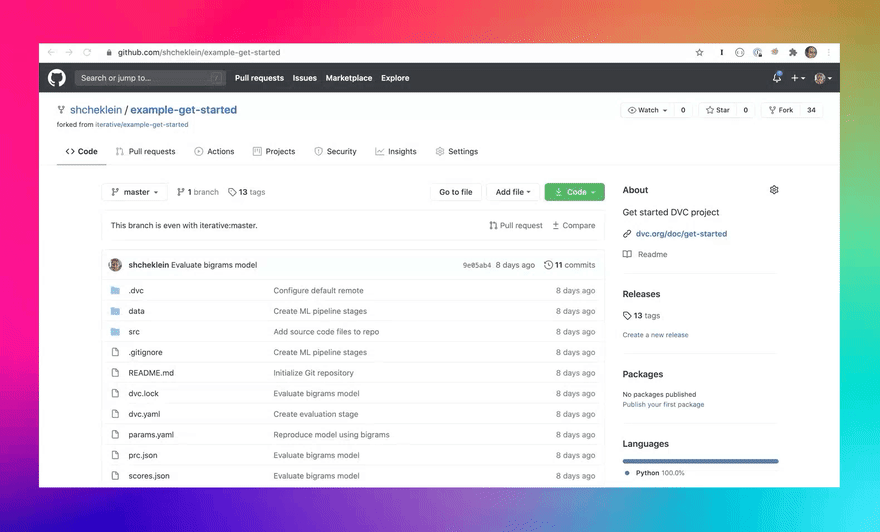The width and height of the screenshot is (880, 532).
Task: Open the README.md file
Action: click(151, 373)
